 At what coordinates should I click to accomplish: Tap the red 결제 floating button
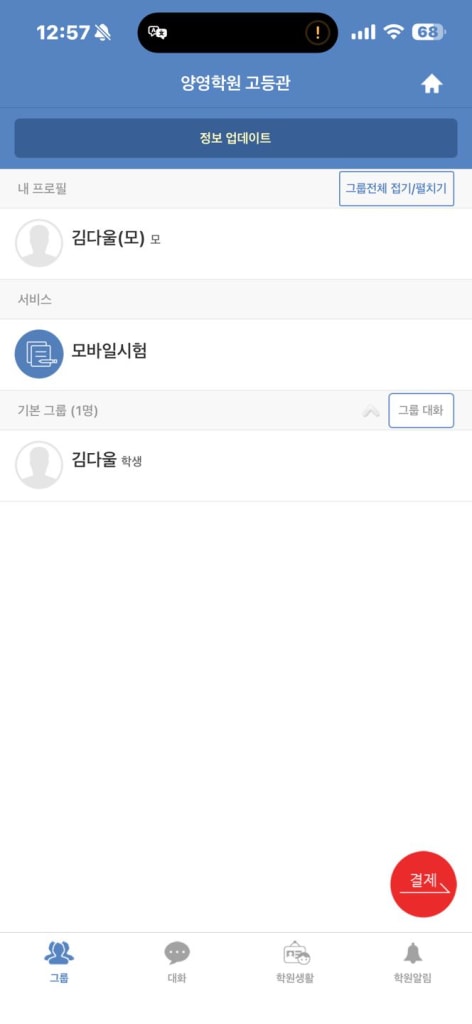pos(424,884)
